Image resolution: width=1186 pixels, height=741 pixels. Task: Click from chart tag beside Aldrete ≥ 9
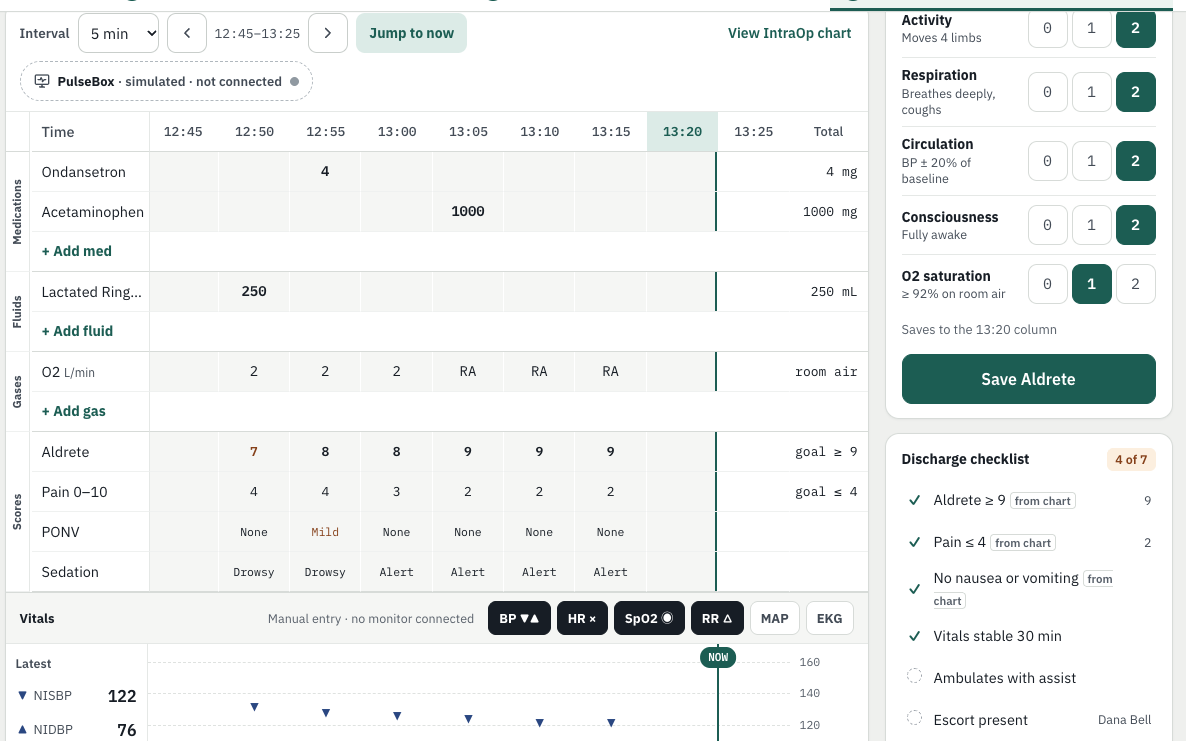coord(1043,501)
